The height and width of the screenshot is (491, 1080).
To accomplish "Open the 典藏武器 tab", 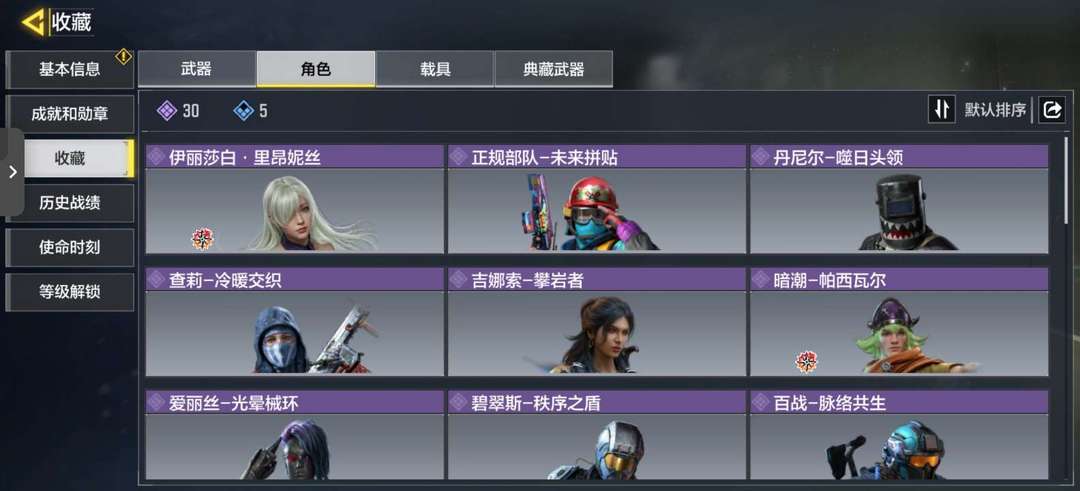I will [554, 69].
